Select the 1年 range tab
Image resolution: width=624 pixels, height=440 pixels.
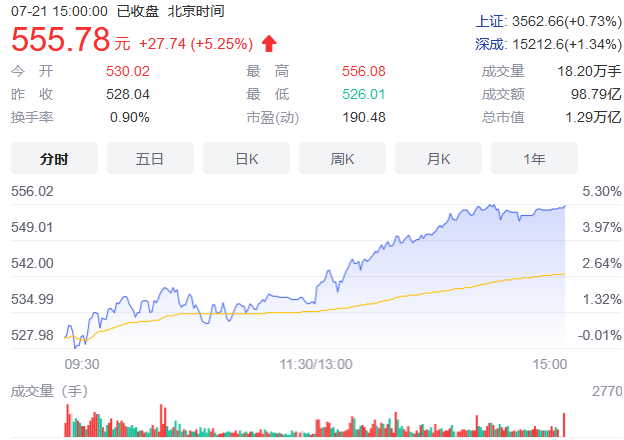(534, 158)
